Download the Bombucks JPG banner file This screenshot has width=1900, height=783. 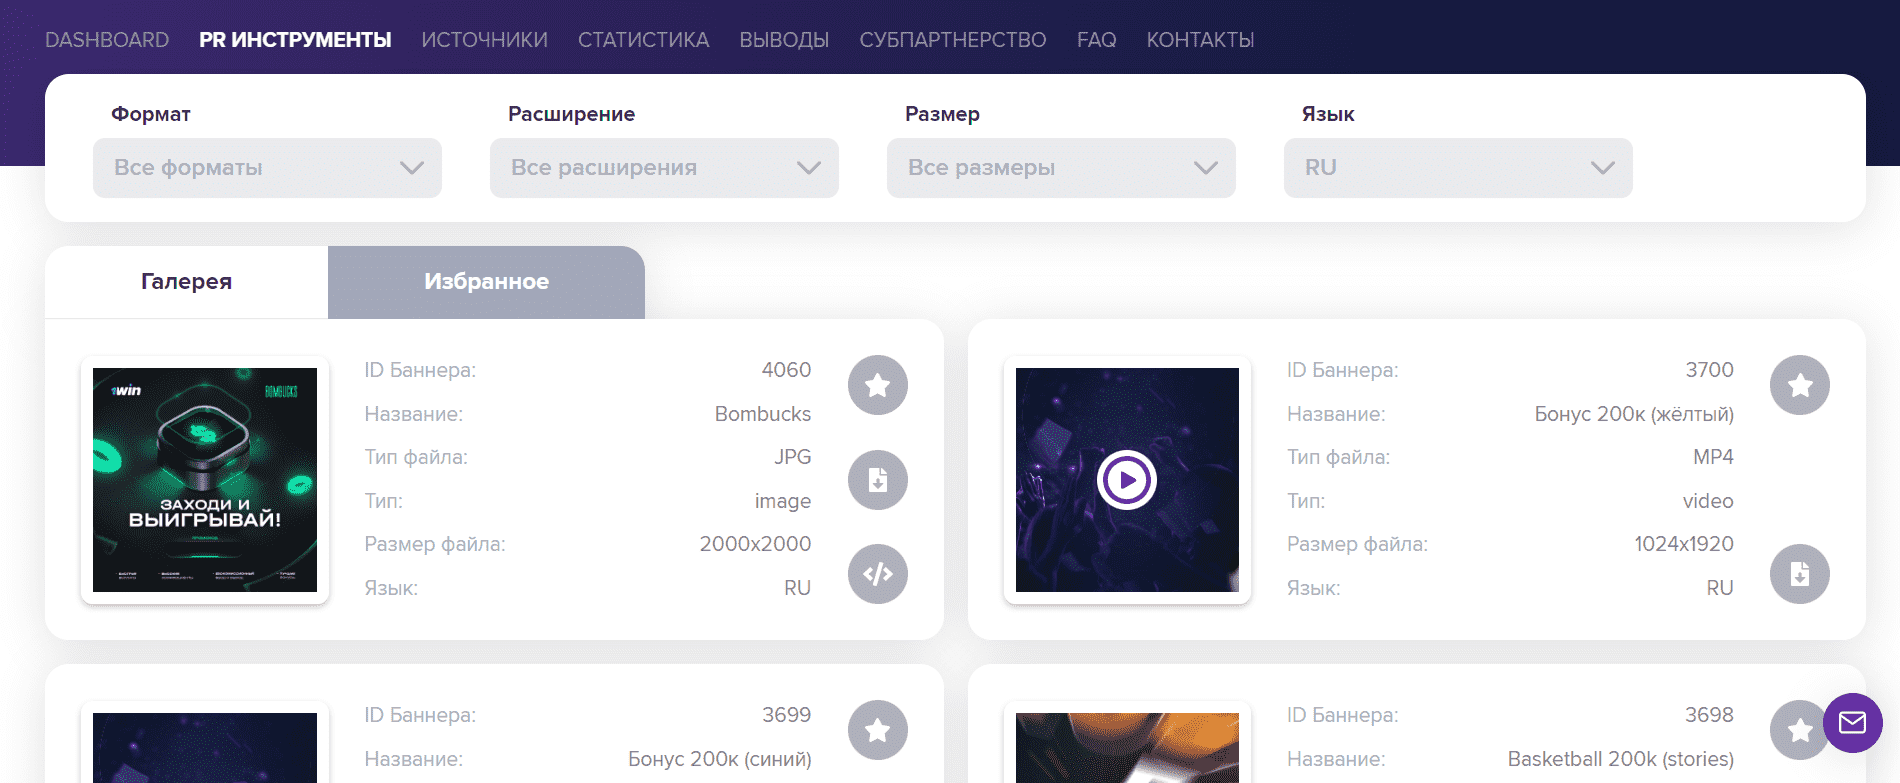coord(877,480)
